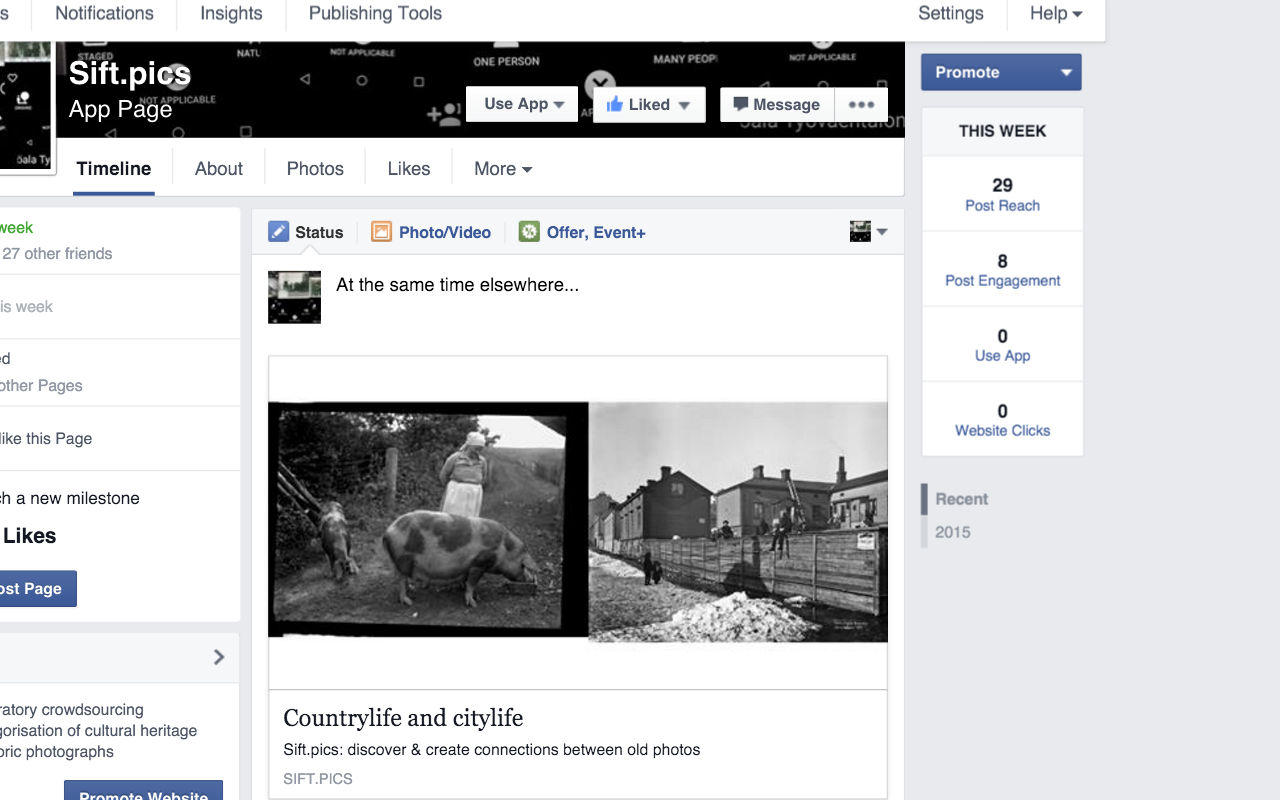Click the SIFT.PICS domain text
The height and width of the screenshot is (800, 1280).
[318, 779]
